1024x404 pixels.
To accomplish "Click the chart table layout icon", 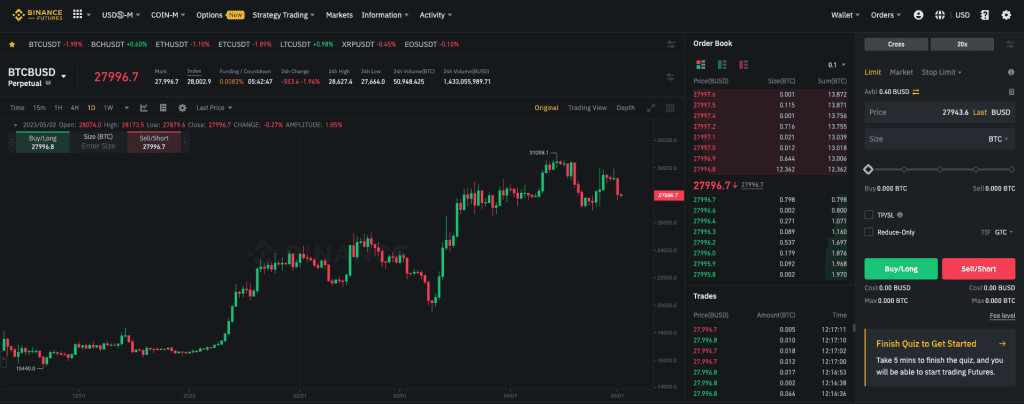I will (x=163, y=108).
